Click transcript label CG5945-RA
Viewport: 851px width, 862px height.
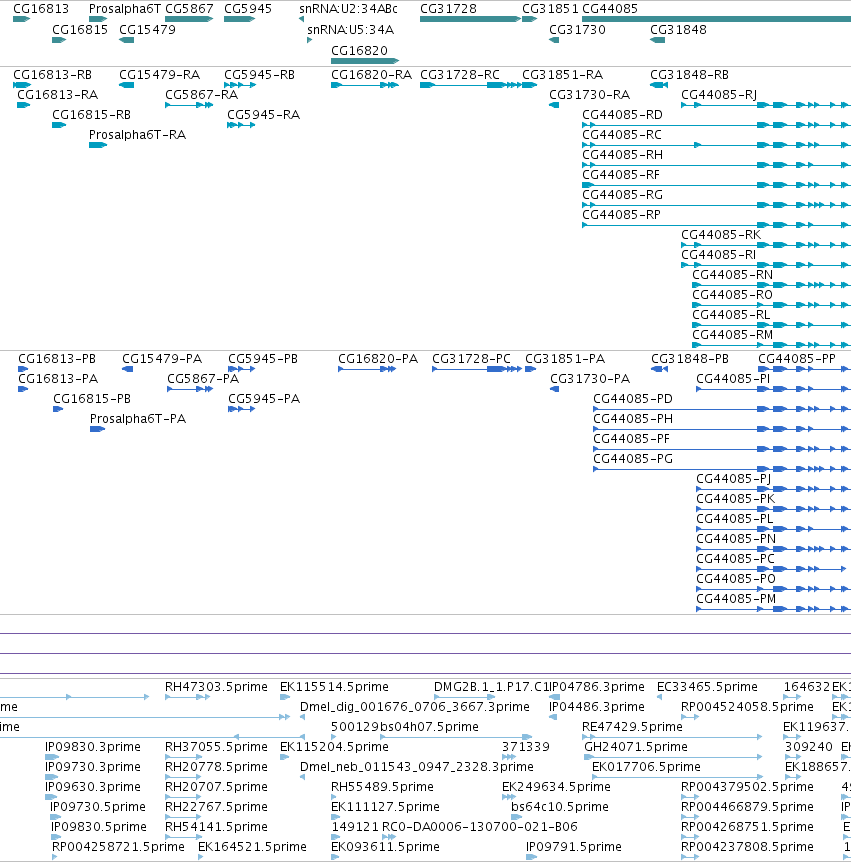tap(263, 115)
